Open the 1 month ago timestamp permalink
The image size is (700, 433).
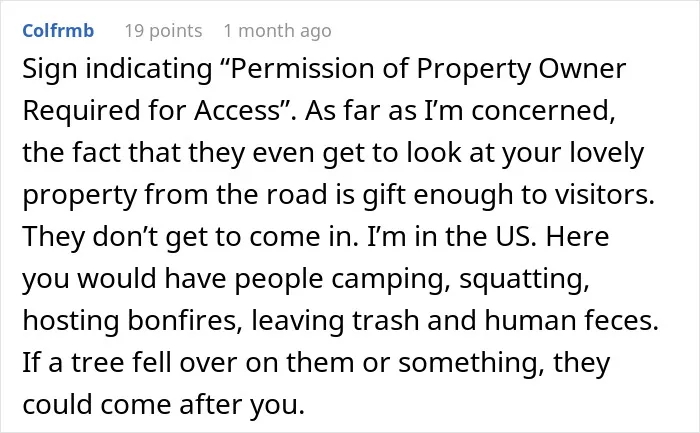277,31
